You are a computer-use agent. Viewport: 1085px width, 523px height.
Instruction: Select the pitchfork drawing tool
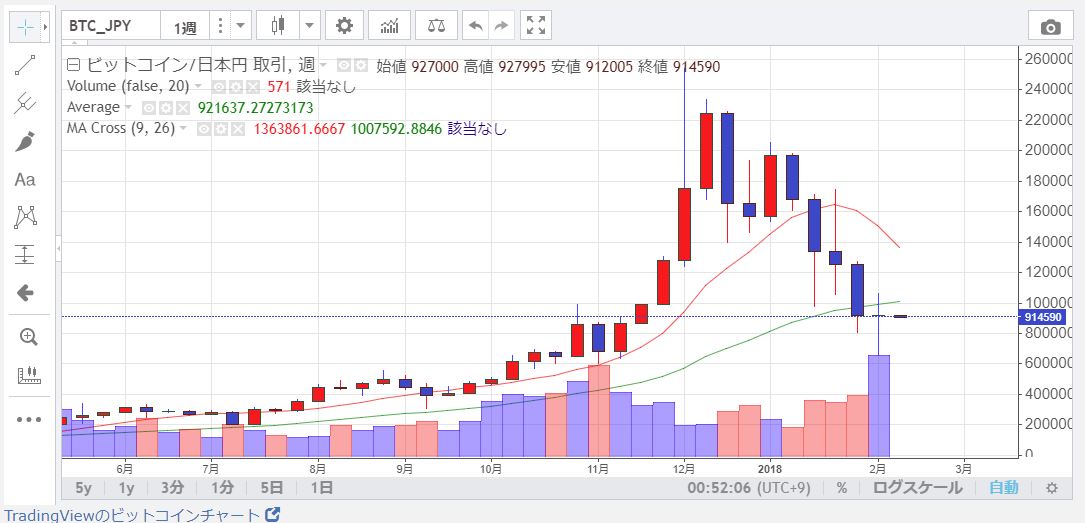click(x=26, y=102)
